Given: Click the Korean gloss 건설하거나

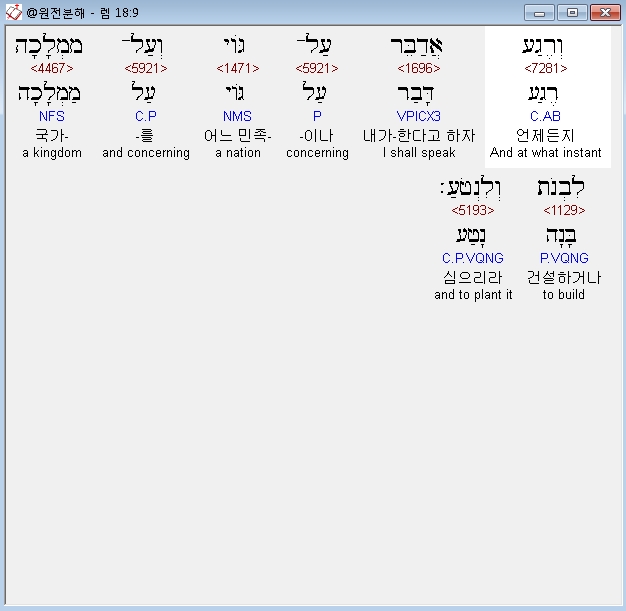Looking at the screenshot, I should click(564, 277).
